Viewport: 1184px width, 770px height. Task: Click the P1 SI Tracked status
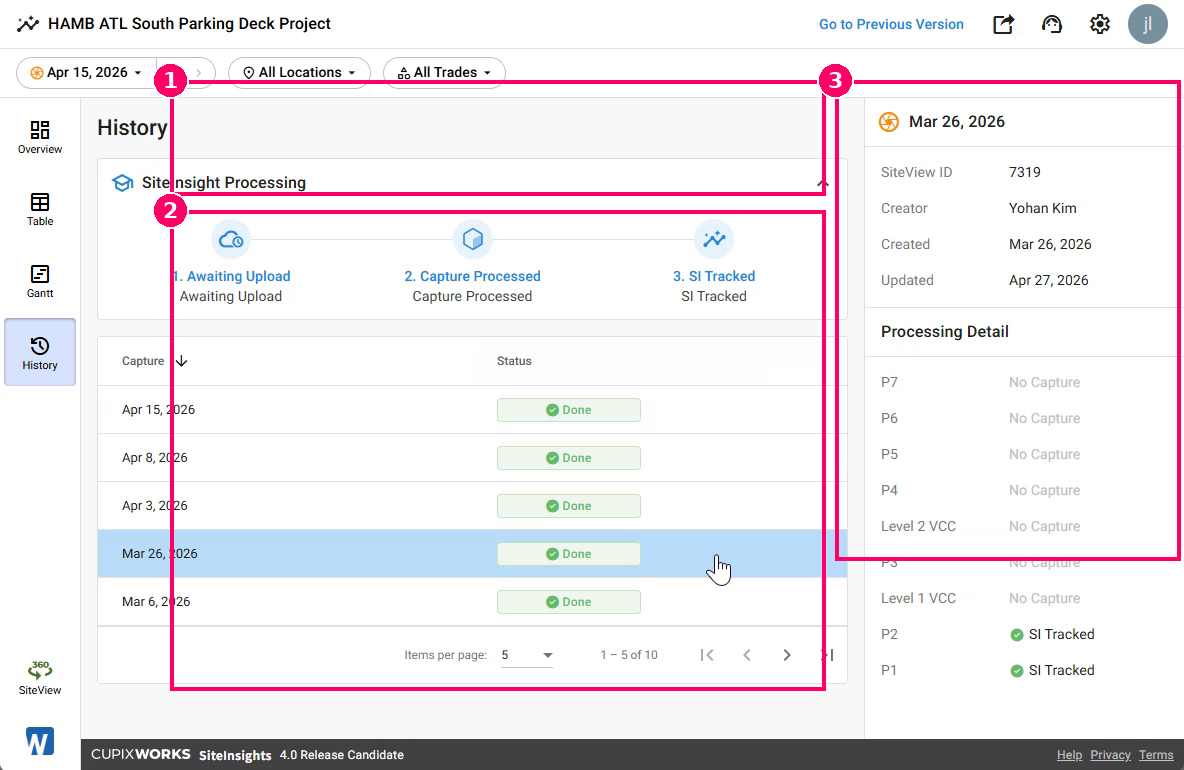pos(1053,670)
